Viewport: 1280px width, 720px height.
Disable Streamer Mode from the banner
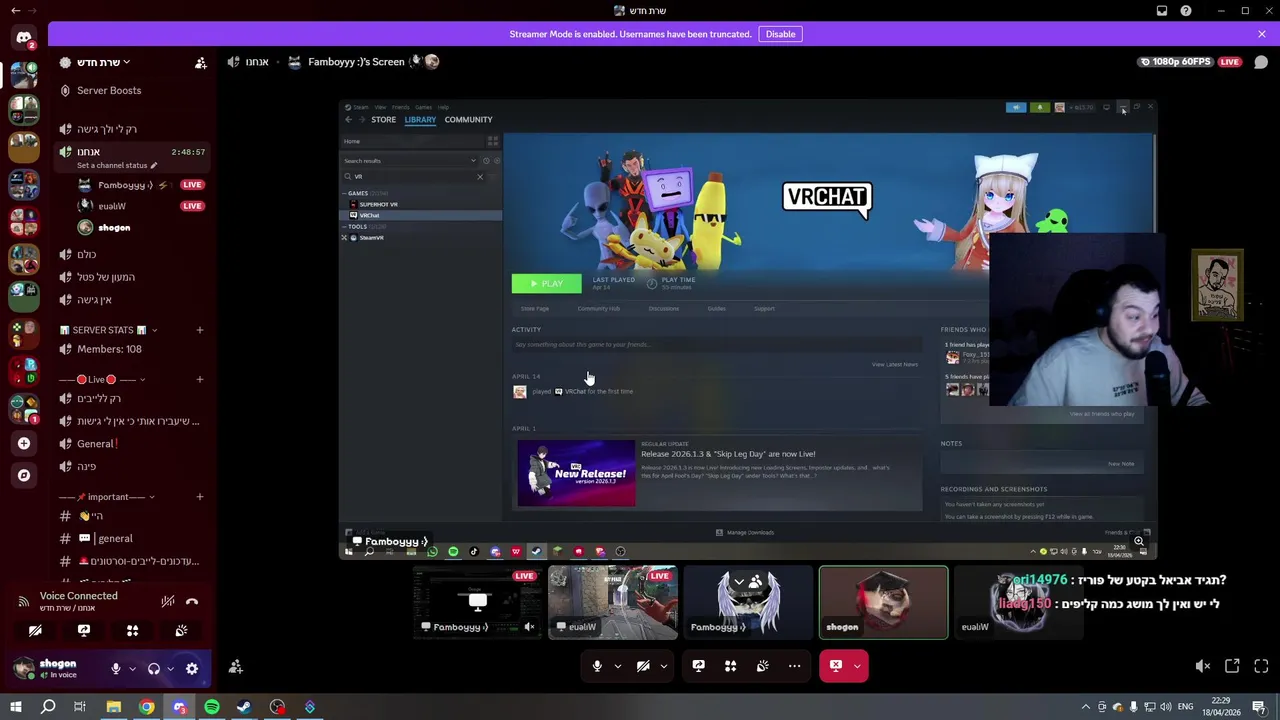point(780,34)
